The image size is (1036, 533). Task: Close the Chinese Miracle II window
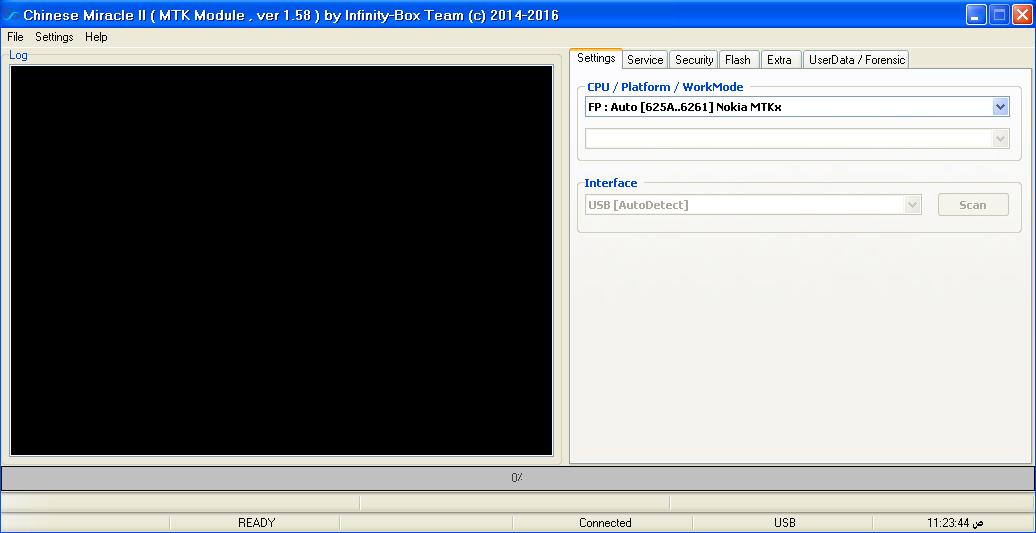[x=1021, y=15]
